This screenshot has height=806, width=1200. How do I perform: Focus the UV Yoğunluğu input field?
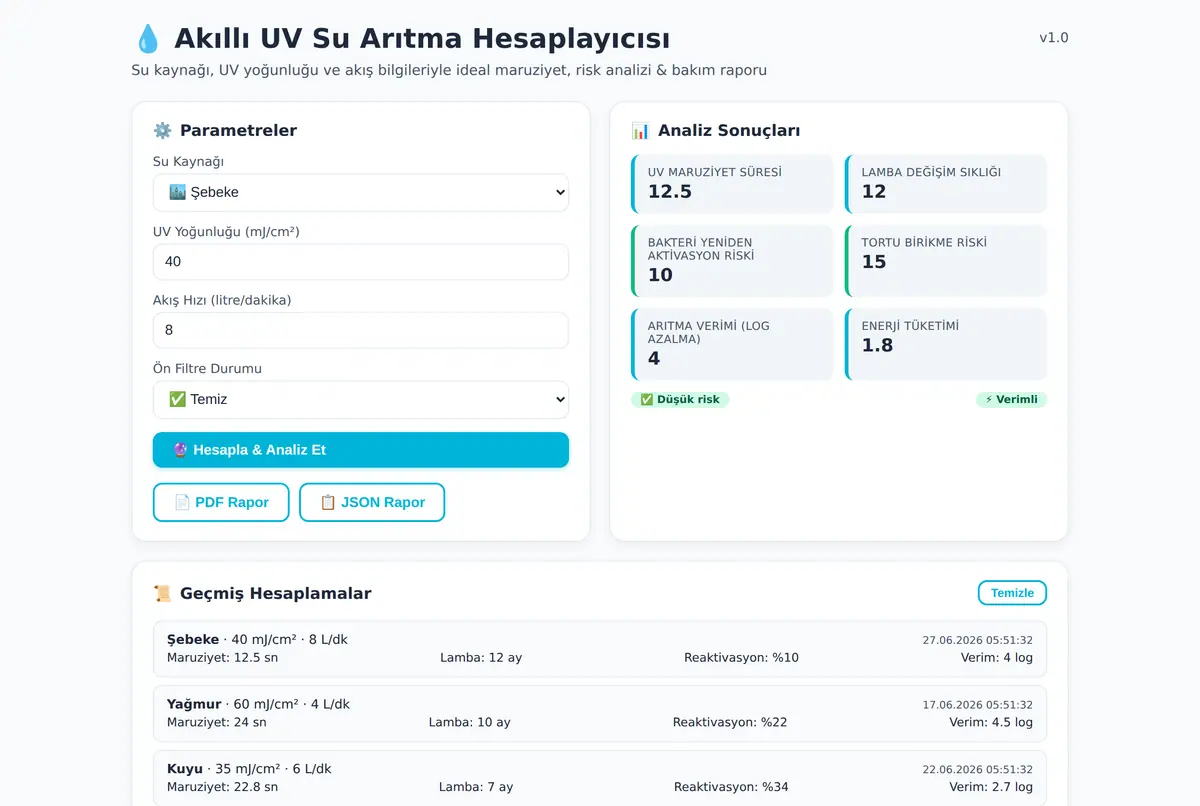pos(361,261)
